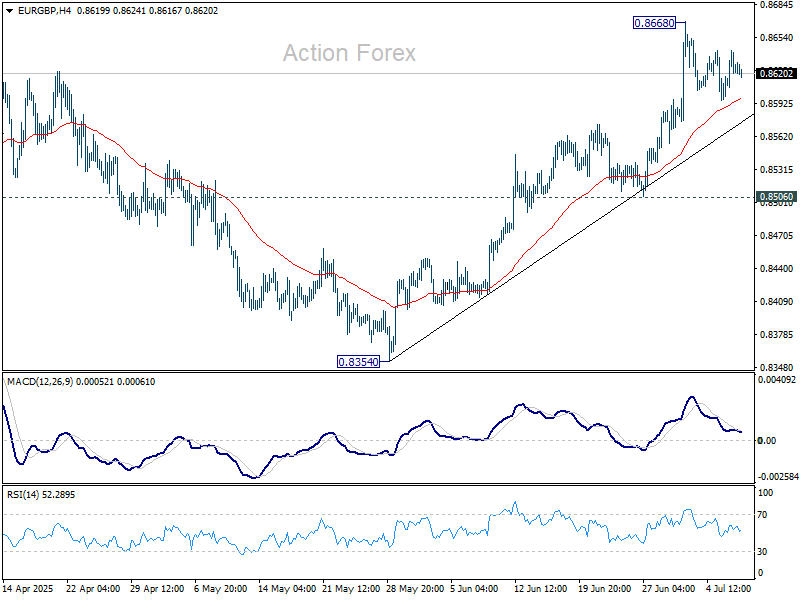Click the 12 Jun 12:00 time label
Viewport: 800px width, 600px height.
(x=540, y=588)
